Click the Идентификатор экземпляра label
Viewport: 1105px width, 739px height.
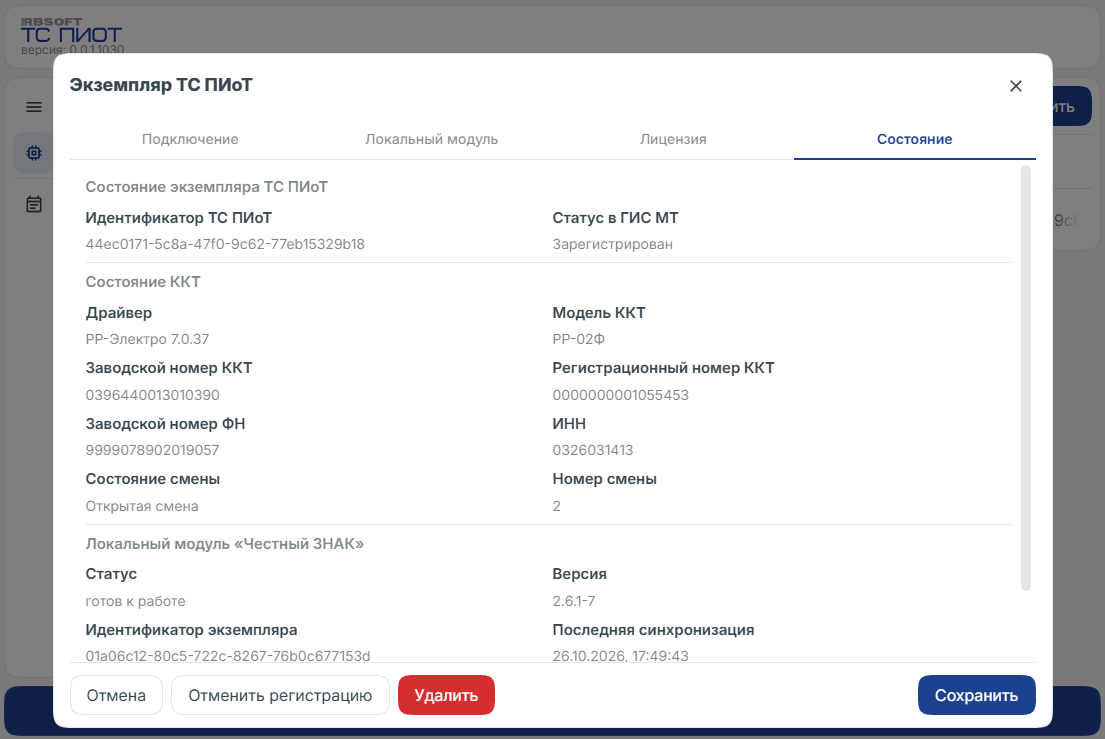tap(192, 630)
